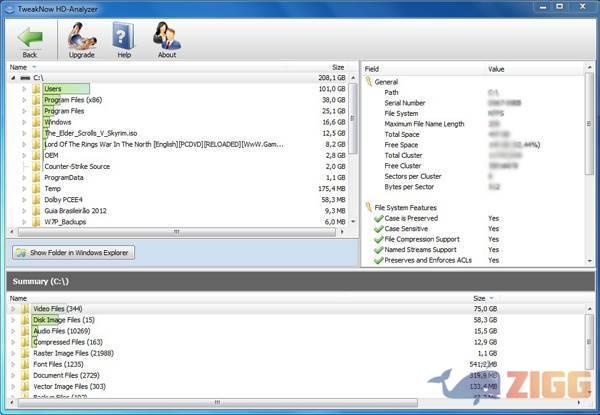Screen dimensions: 600x415
Task: Click the 75,0 GB Video Files size
Action: [485, 309]
